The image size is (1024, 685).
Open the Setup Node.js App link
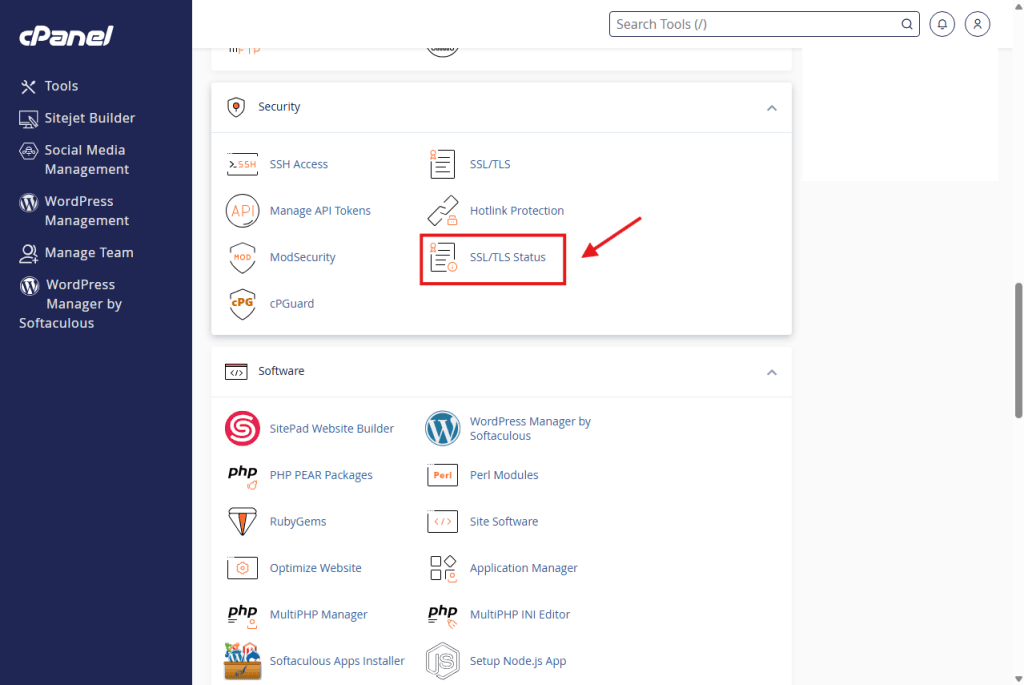tap(517, 661)
